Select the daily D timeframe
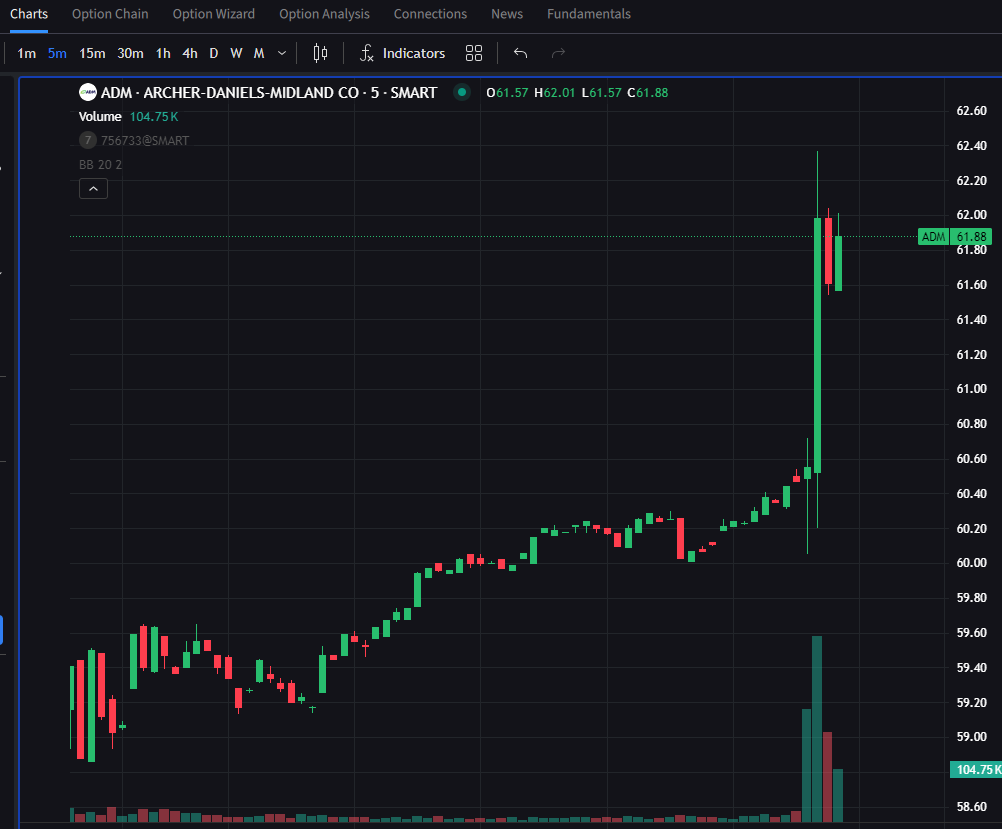This screenshot has height=829, width=1002. (x=213, y=53)
